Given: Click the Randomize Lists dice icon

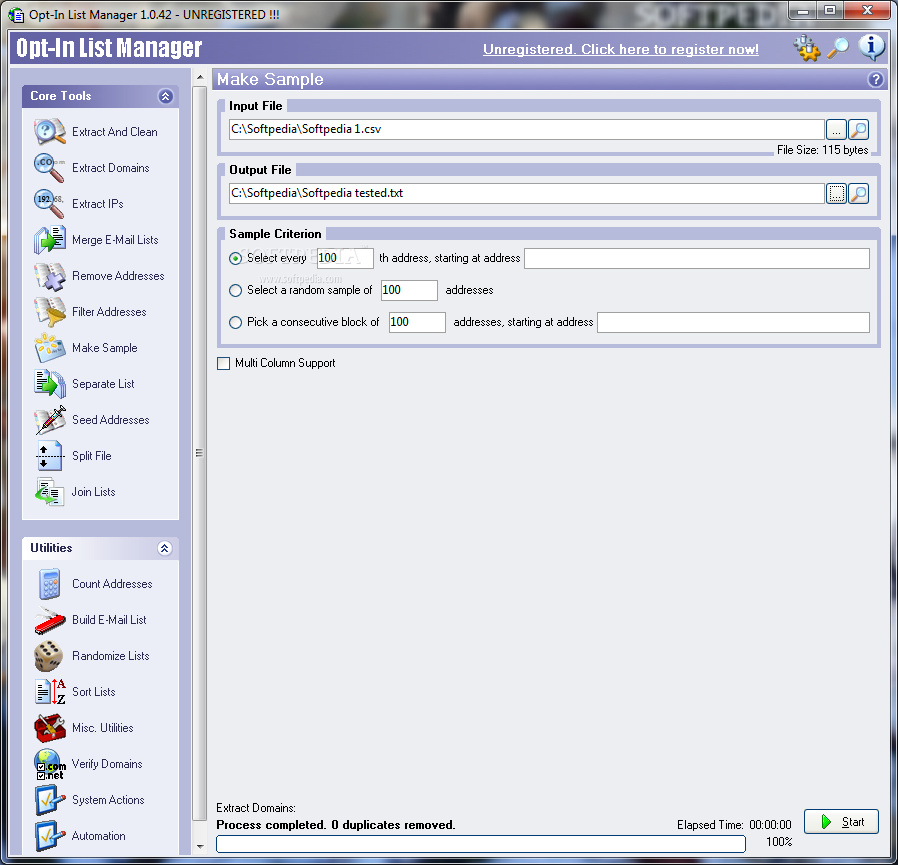Looking at the screenshot, I should coord(49,656).
